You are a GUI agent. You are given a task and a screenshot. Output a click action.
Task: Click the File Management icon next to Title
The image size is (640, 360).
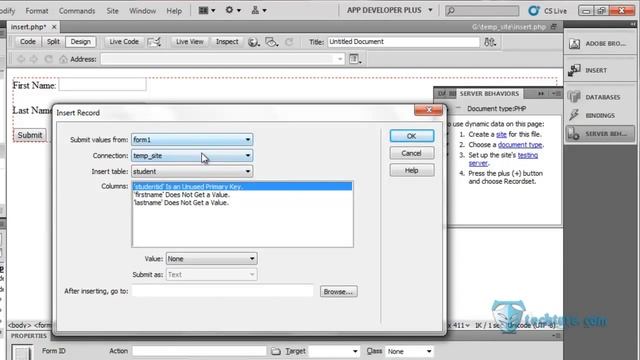[x=490, y=42]
